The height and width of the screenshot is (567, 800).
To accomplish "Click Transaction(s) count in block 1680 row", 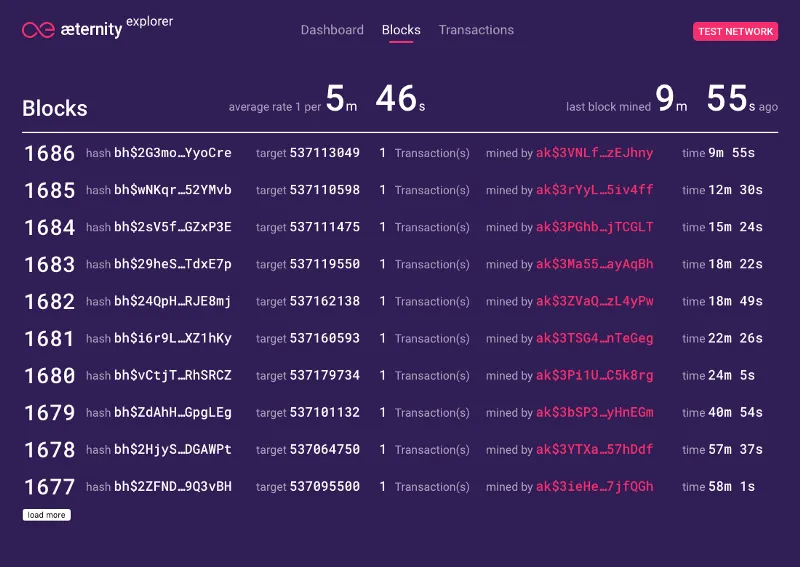I will tap(424, 376).
